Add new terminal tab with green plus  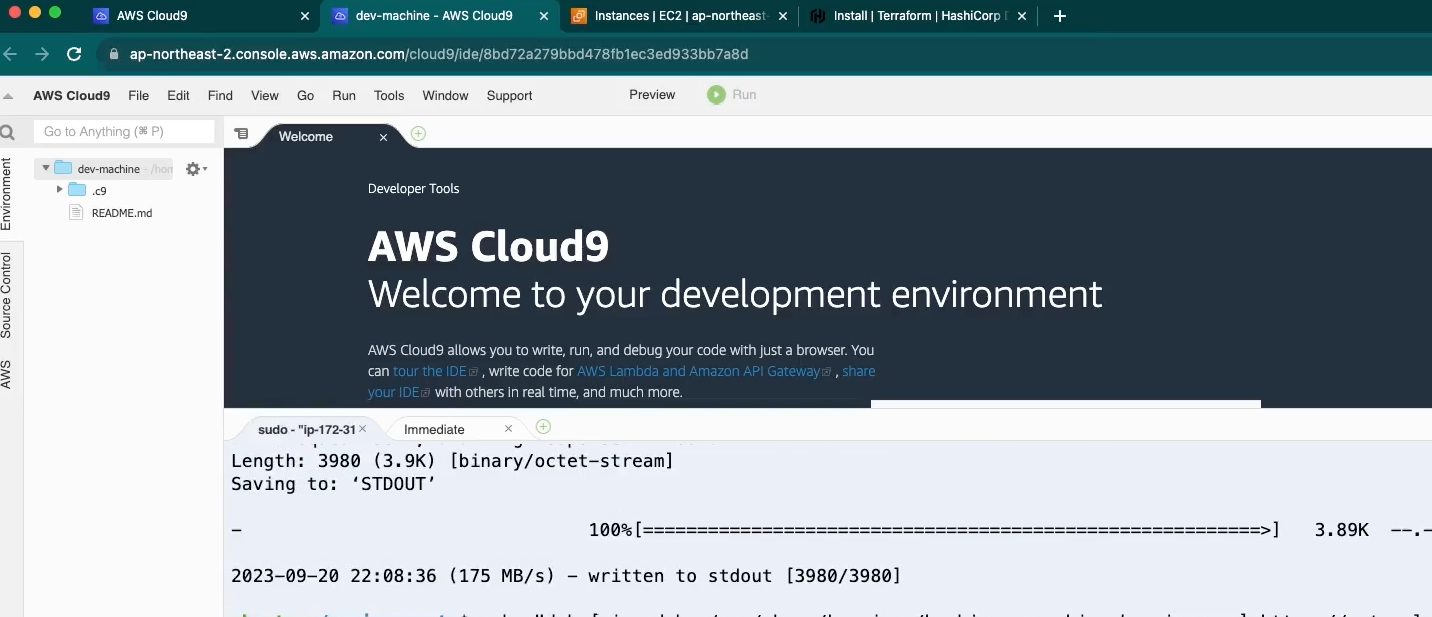543,427
